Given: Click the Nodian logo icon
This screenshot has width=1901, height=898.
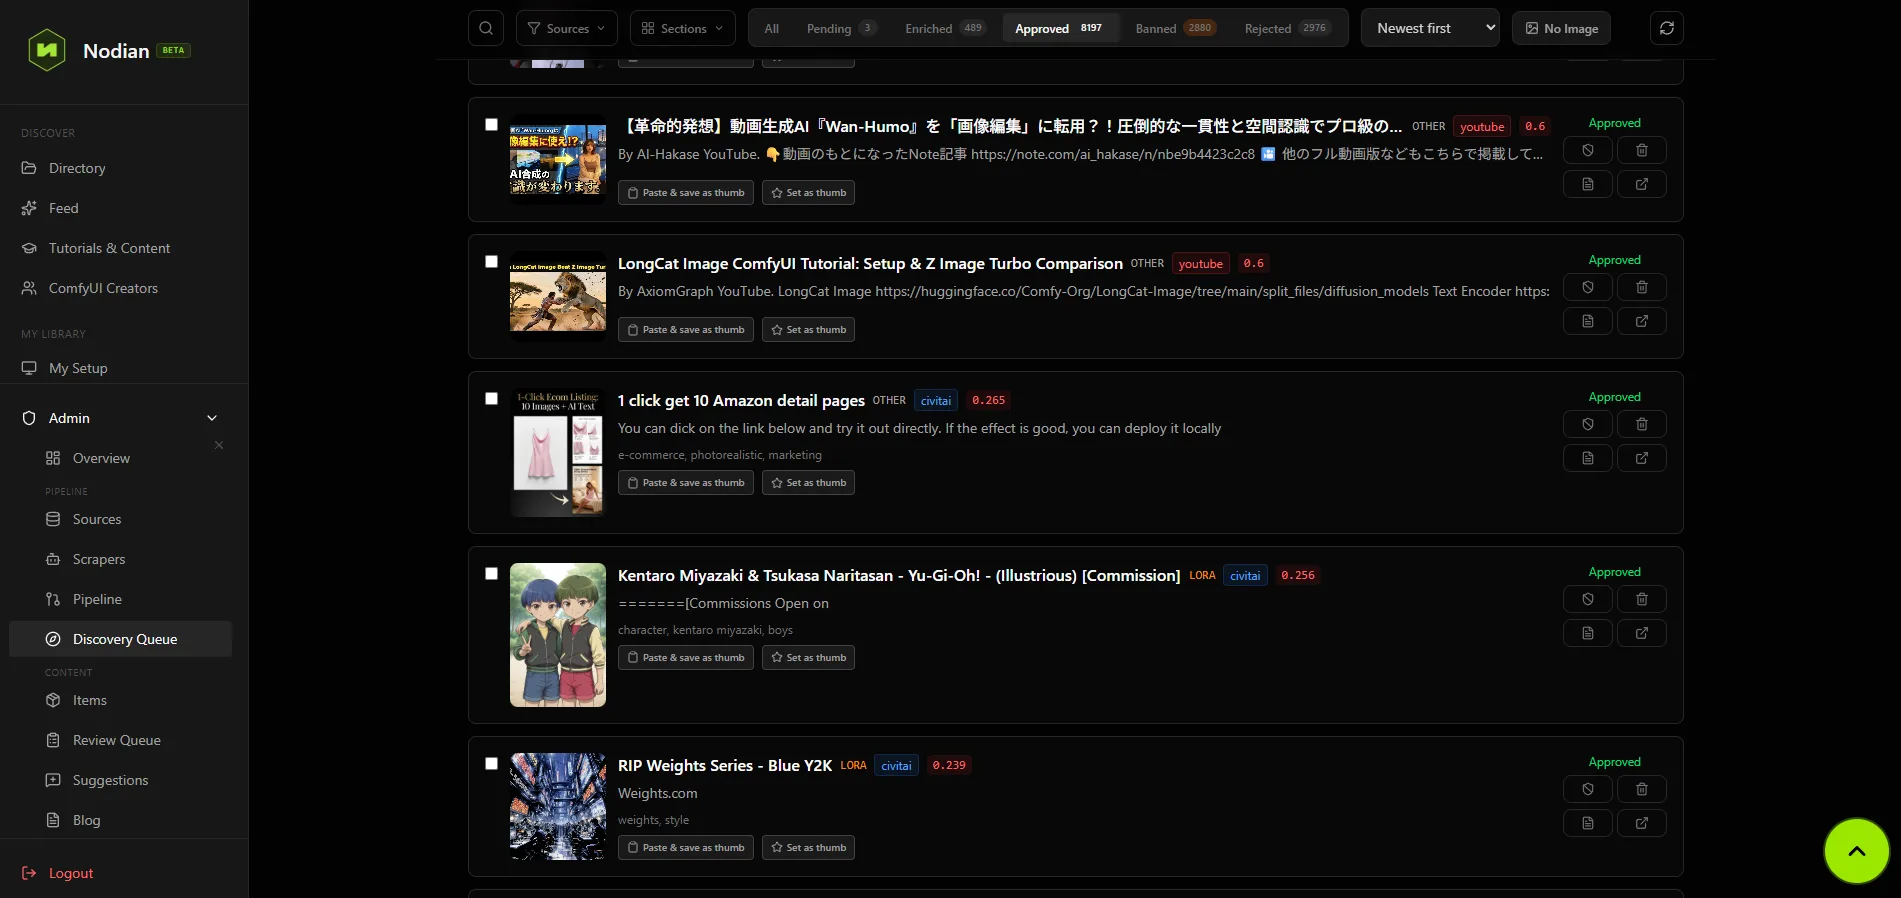Looking at the screenshot, I should tap(47, 50).
